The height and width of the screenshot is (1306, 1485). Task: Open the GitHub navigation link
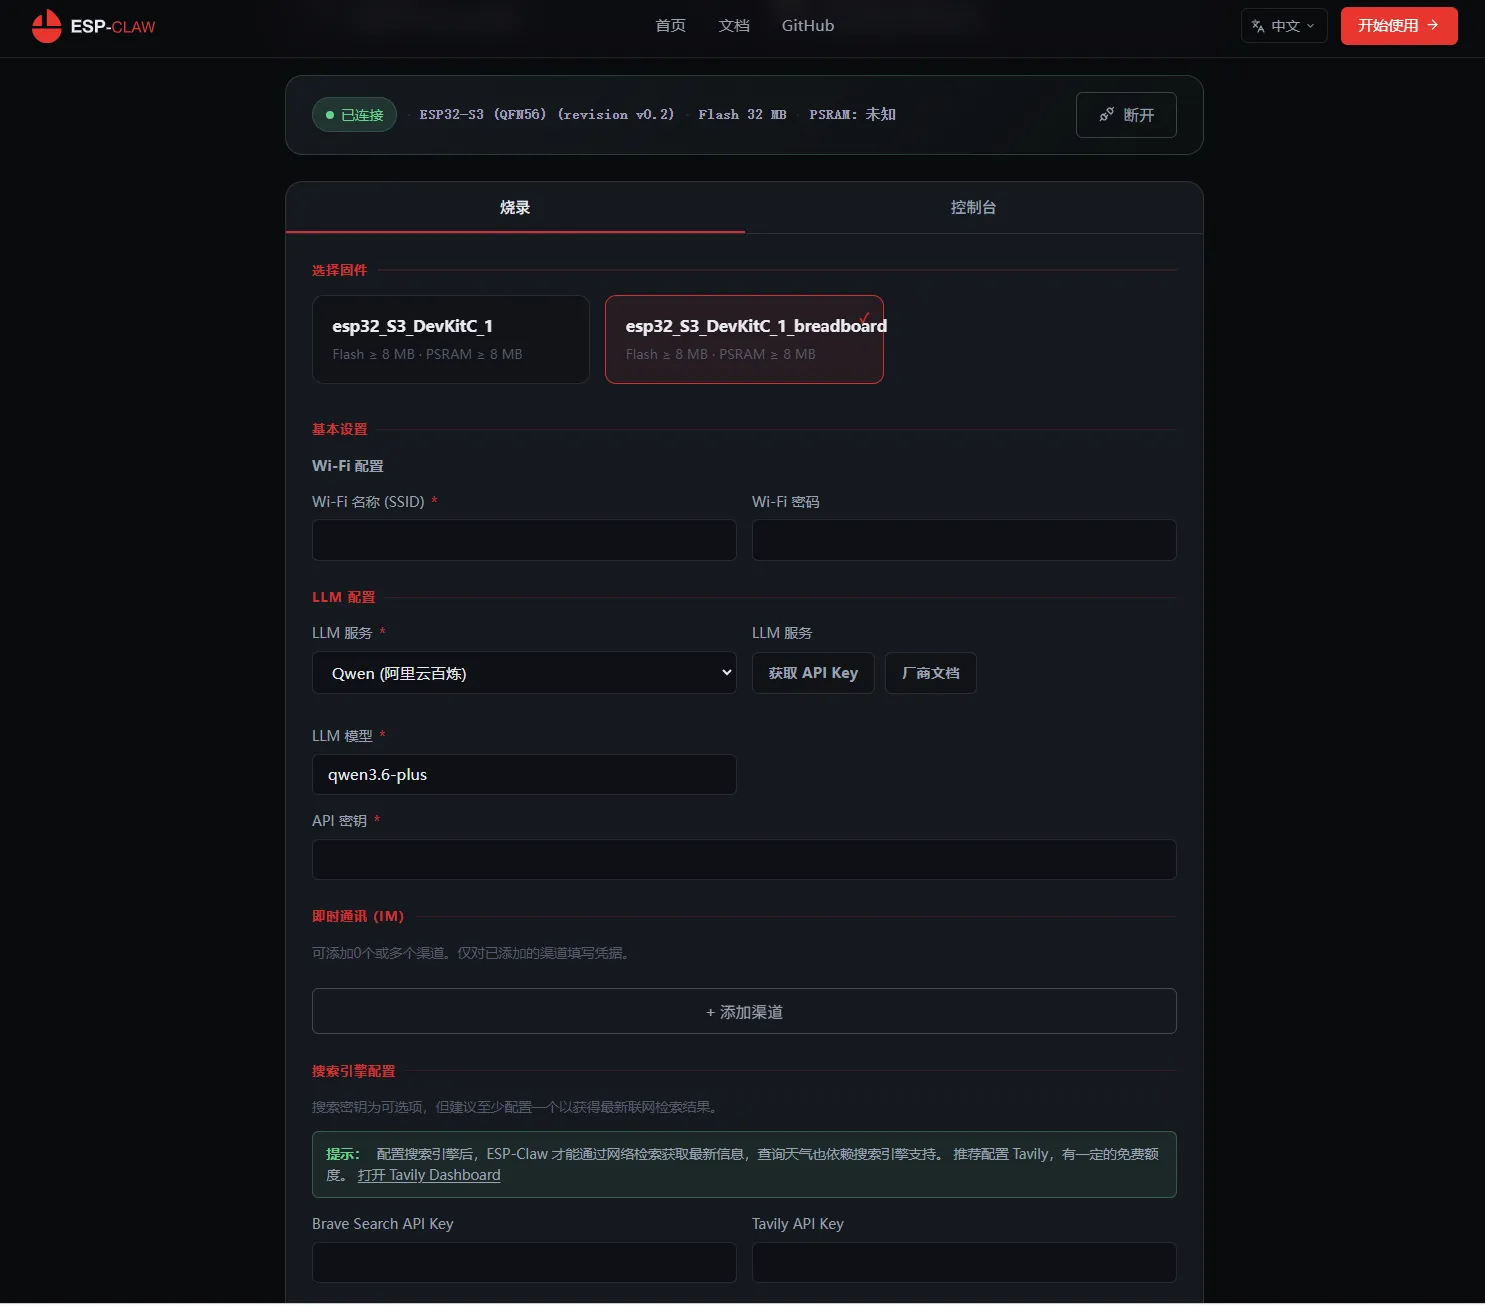pos(807,26)
